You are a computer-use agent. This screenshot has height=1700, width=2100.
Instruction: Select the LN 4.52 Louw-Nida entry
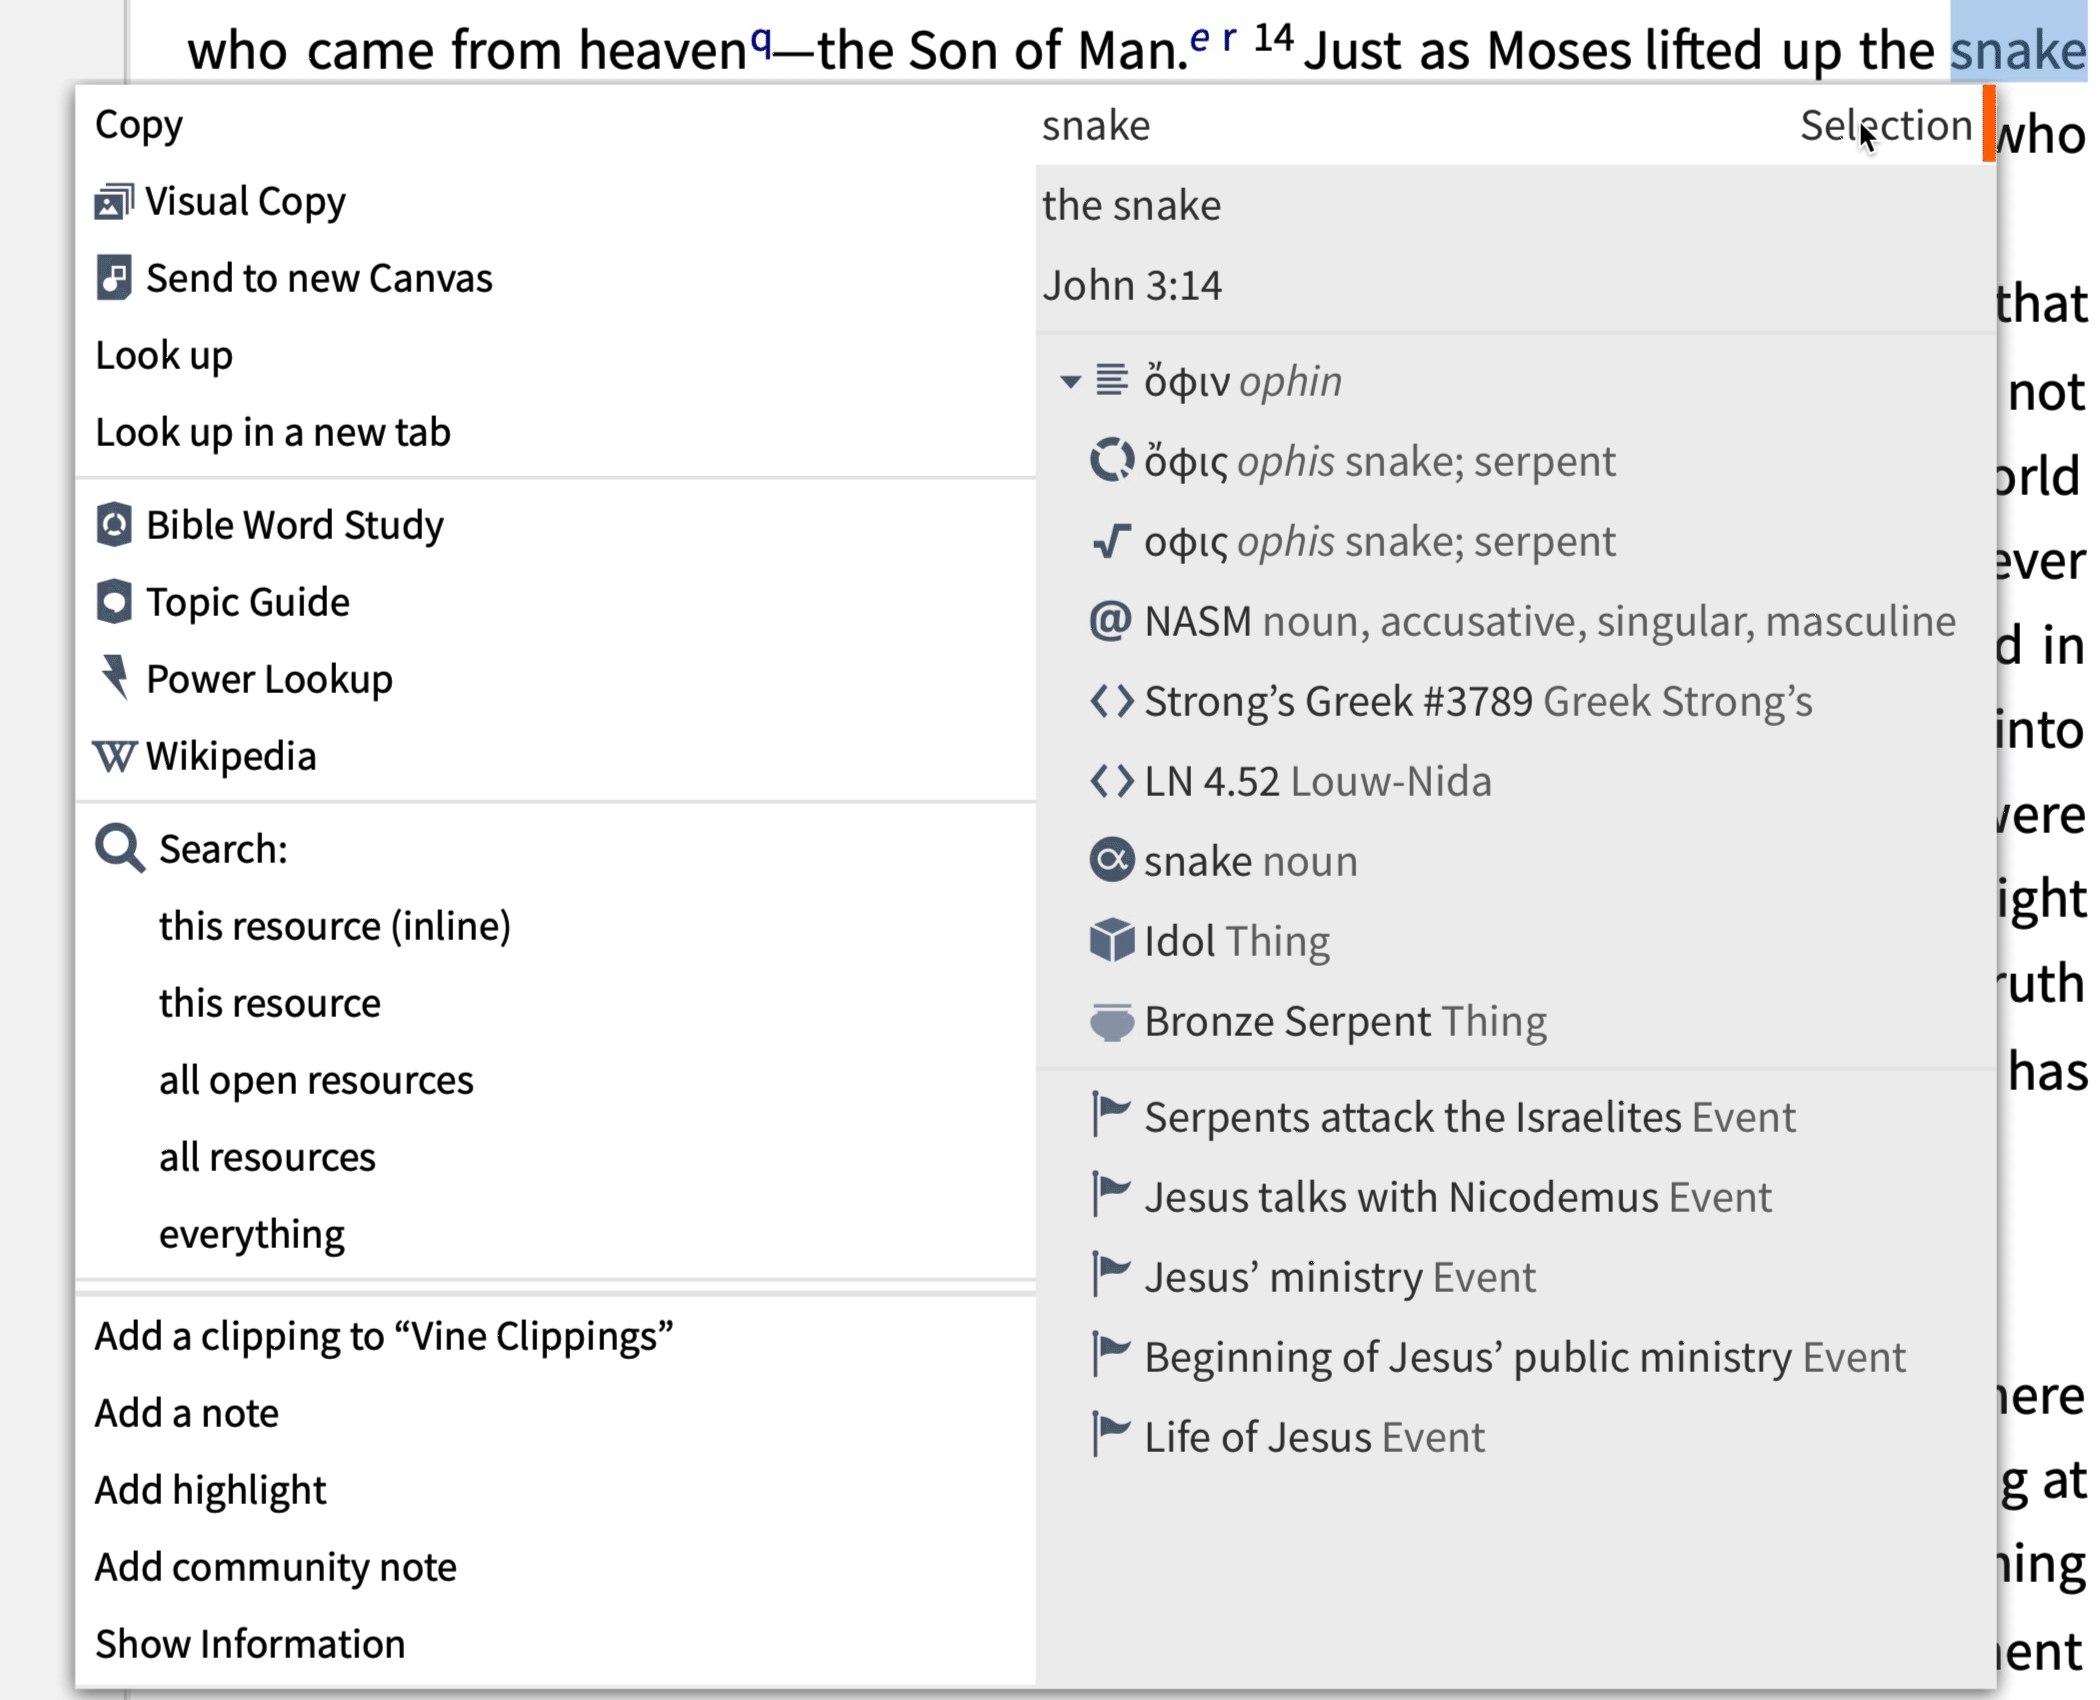1290,781
